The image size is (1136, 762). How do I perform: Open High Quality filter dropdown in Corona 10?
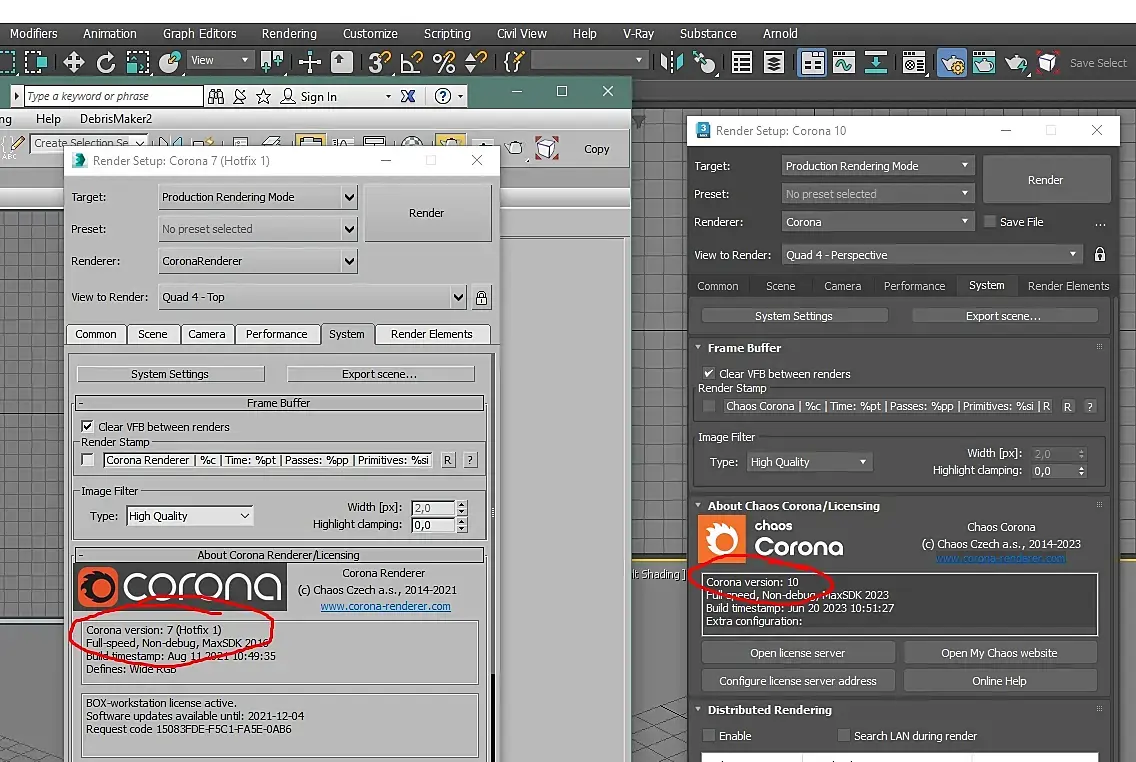809,462
